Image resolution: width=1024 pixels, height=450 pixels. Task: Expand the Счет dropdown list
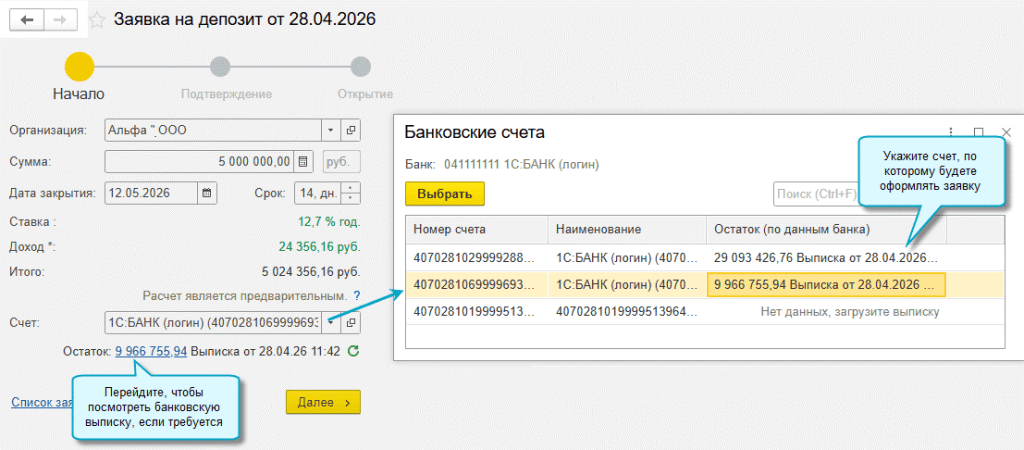coord(330,322)
